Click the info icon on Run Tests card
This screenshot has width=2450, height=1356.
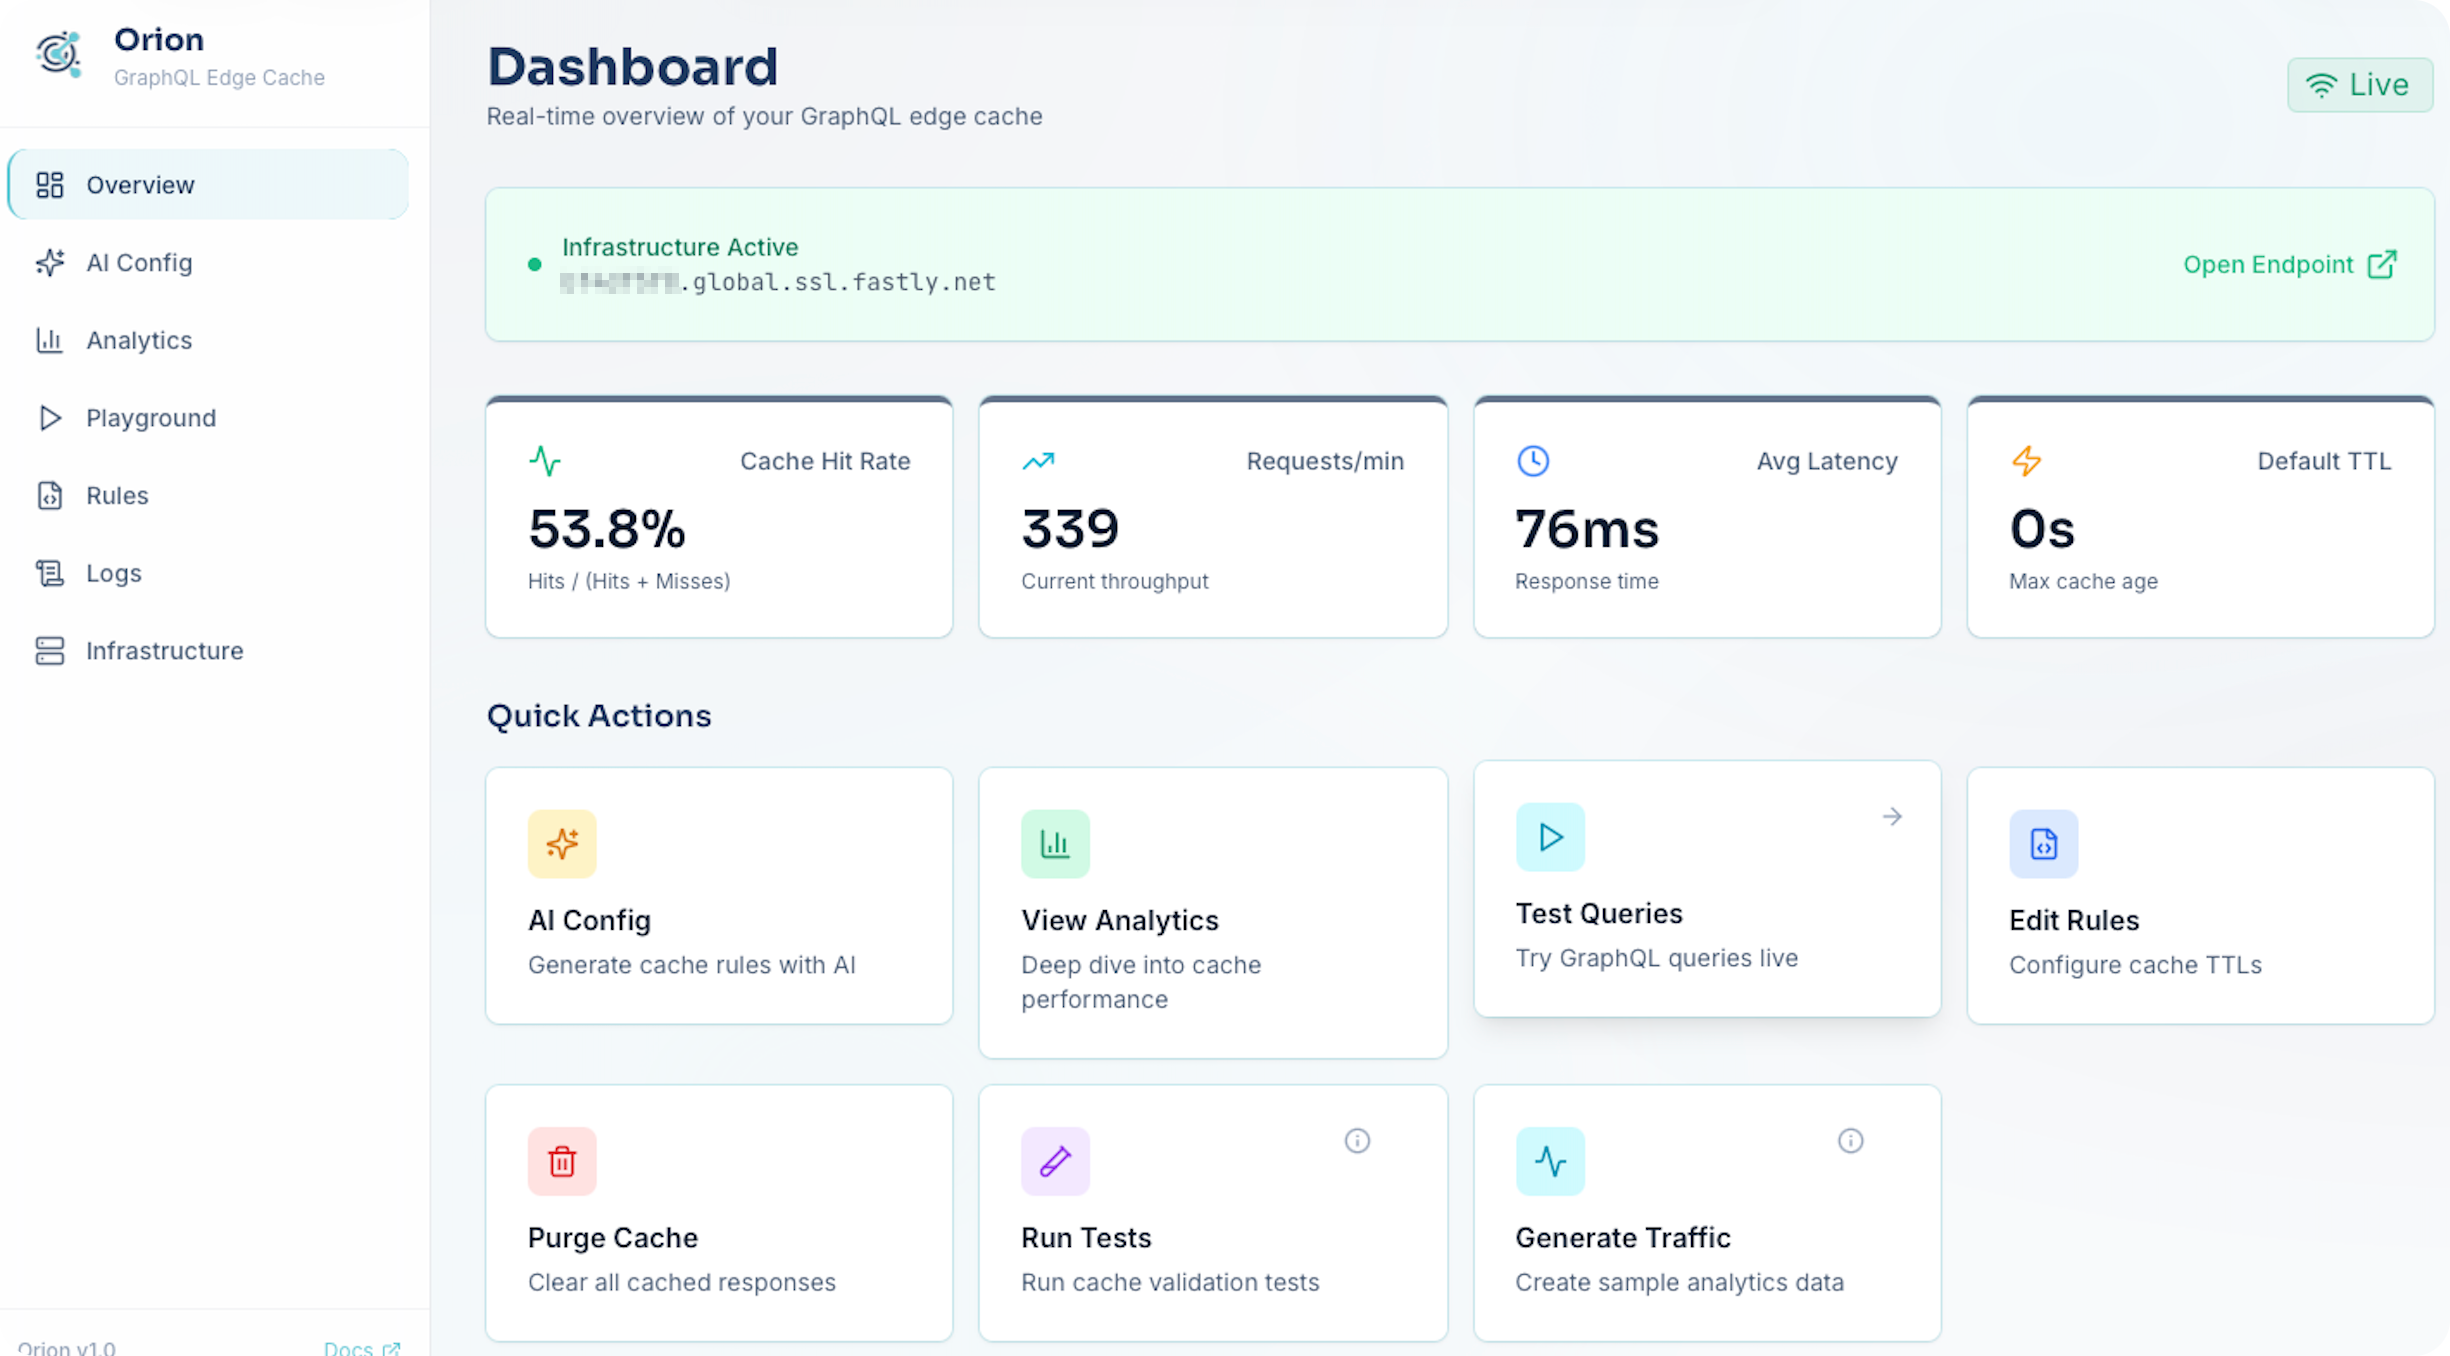pos(1357,1141)
